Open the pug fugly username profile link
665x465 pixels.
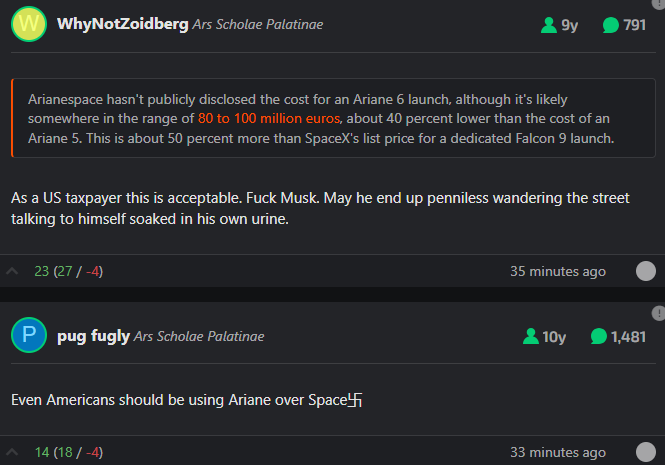pyautogui.click(x=93, y=336)
